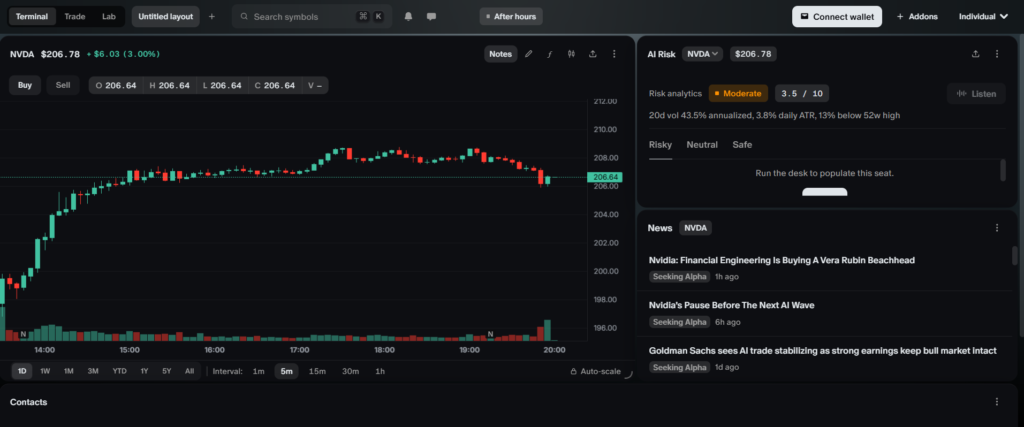Export the AI Risk panel
1024x427 pixels.
coord(976,54)
